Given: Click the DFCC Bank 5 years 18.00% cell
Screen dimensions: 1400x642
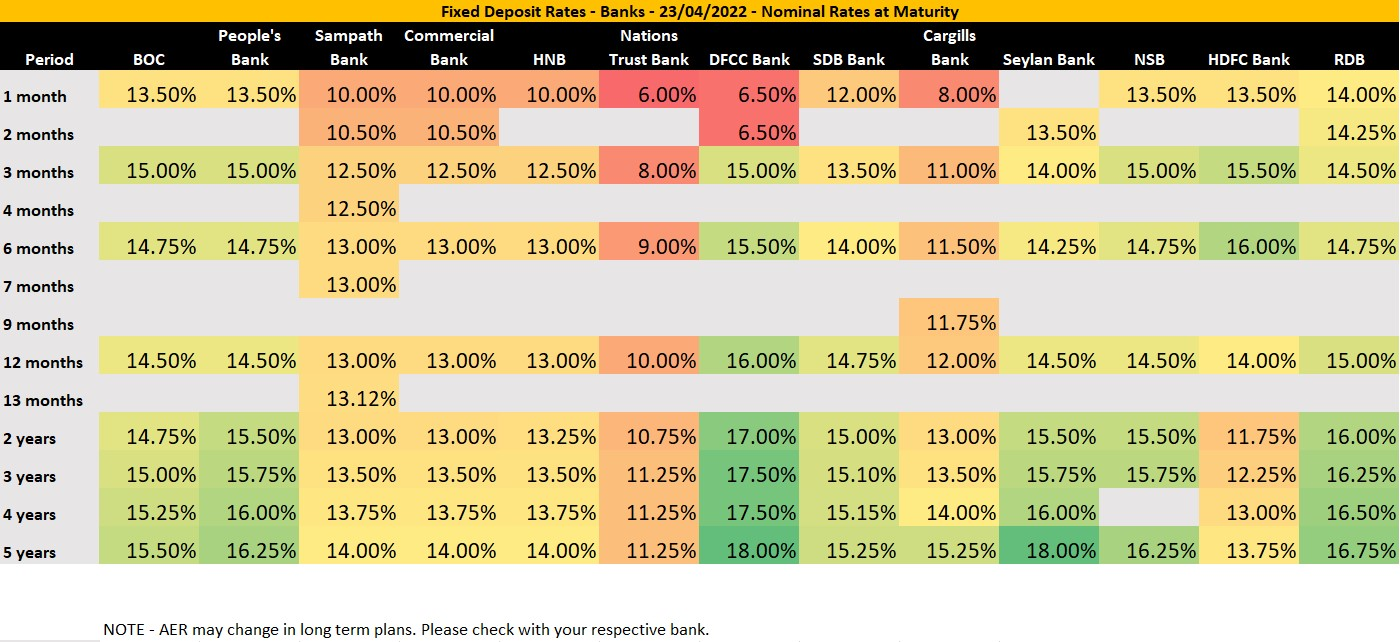Looking at the screenshot, I should 749,550.
